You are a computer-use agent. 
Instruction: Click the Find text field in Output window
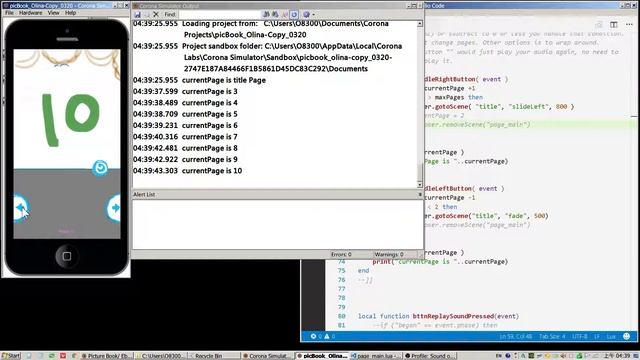click(219, 14)
